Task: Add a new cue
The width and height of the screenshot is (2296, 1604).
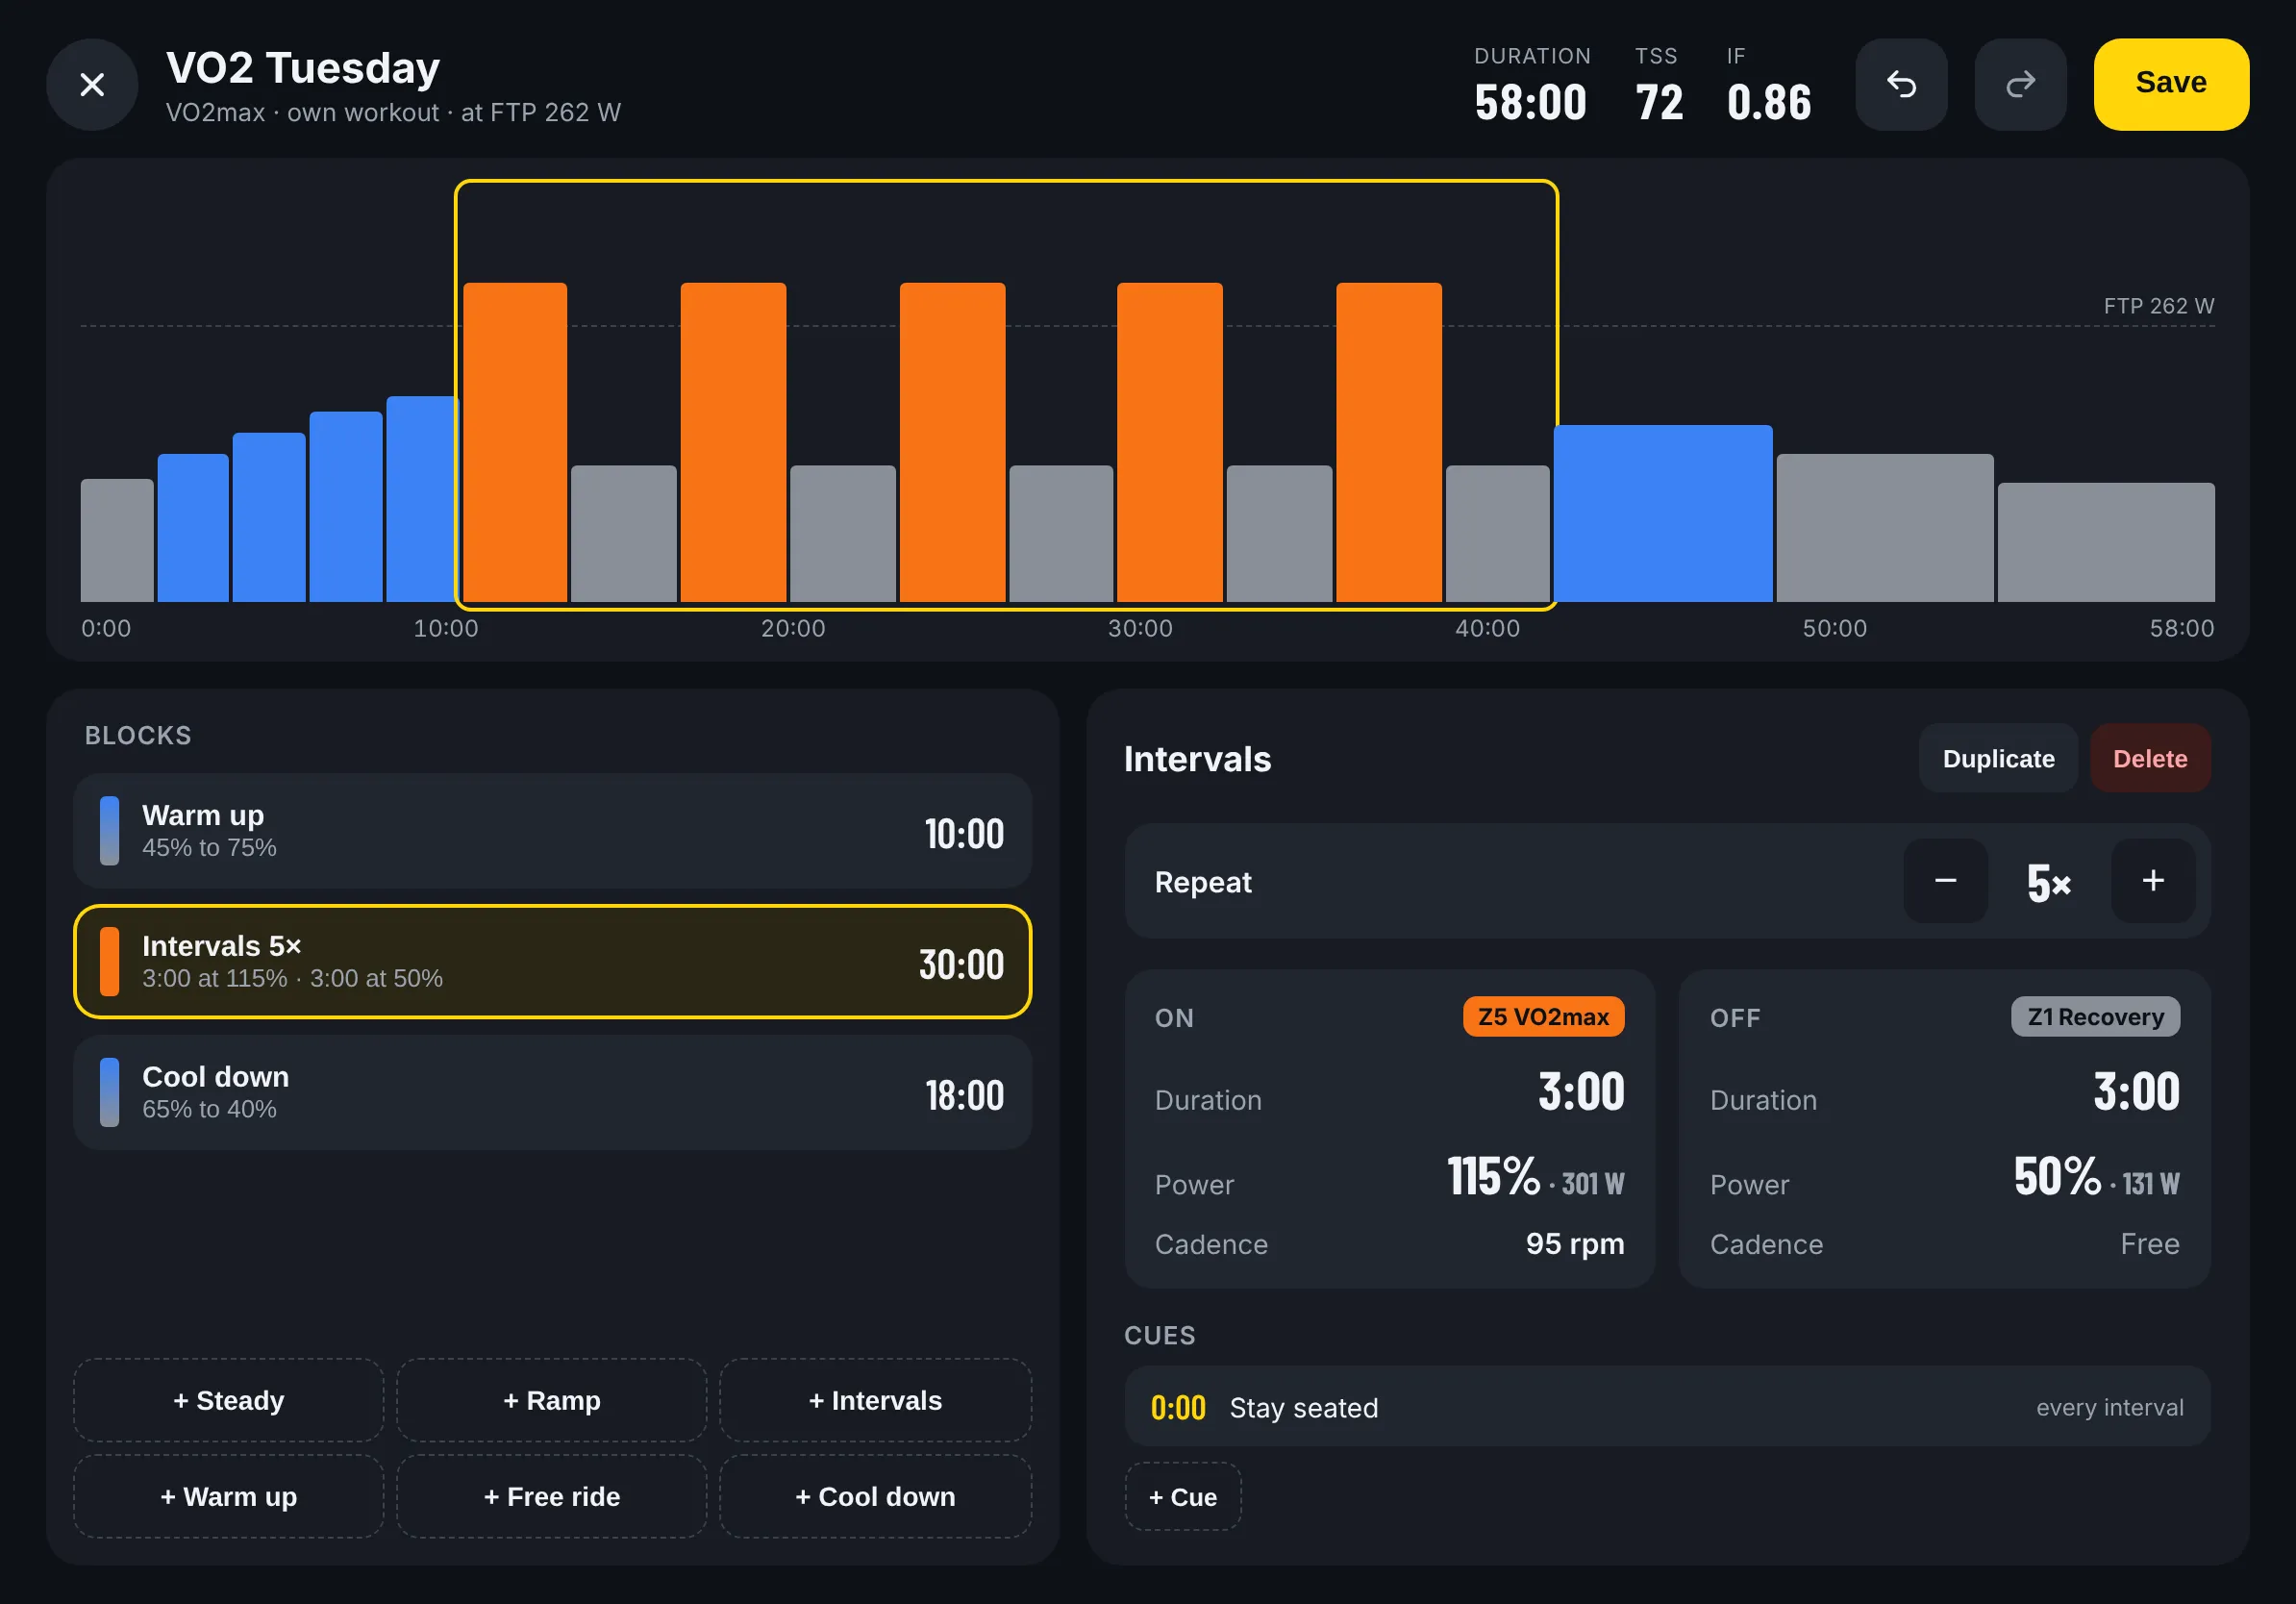Action: click(1183, 1497)
